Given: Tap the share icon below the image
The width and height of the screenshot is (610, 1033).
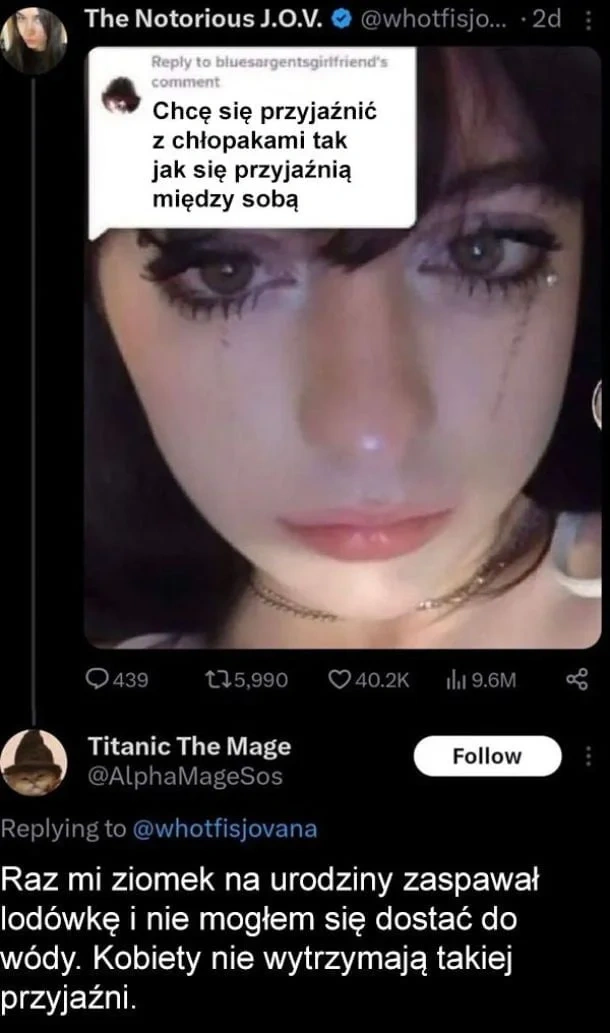Looking at the screenshot, I should coord(577,679).
